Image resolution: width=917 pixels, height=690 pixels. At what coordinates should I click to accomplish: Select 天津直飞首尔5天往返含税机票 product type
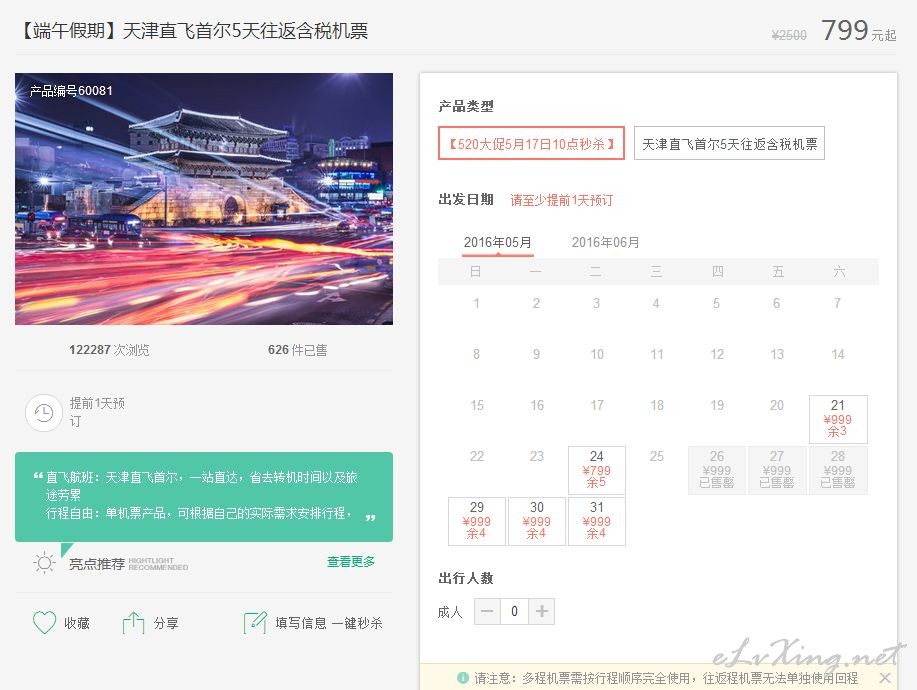click(x=729, y=143)
